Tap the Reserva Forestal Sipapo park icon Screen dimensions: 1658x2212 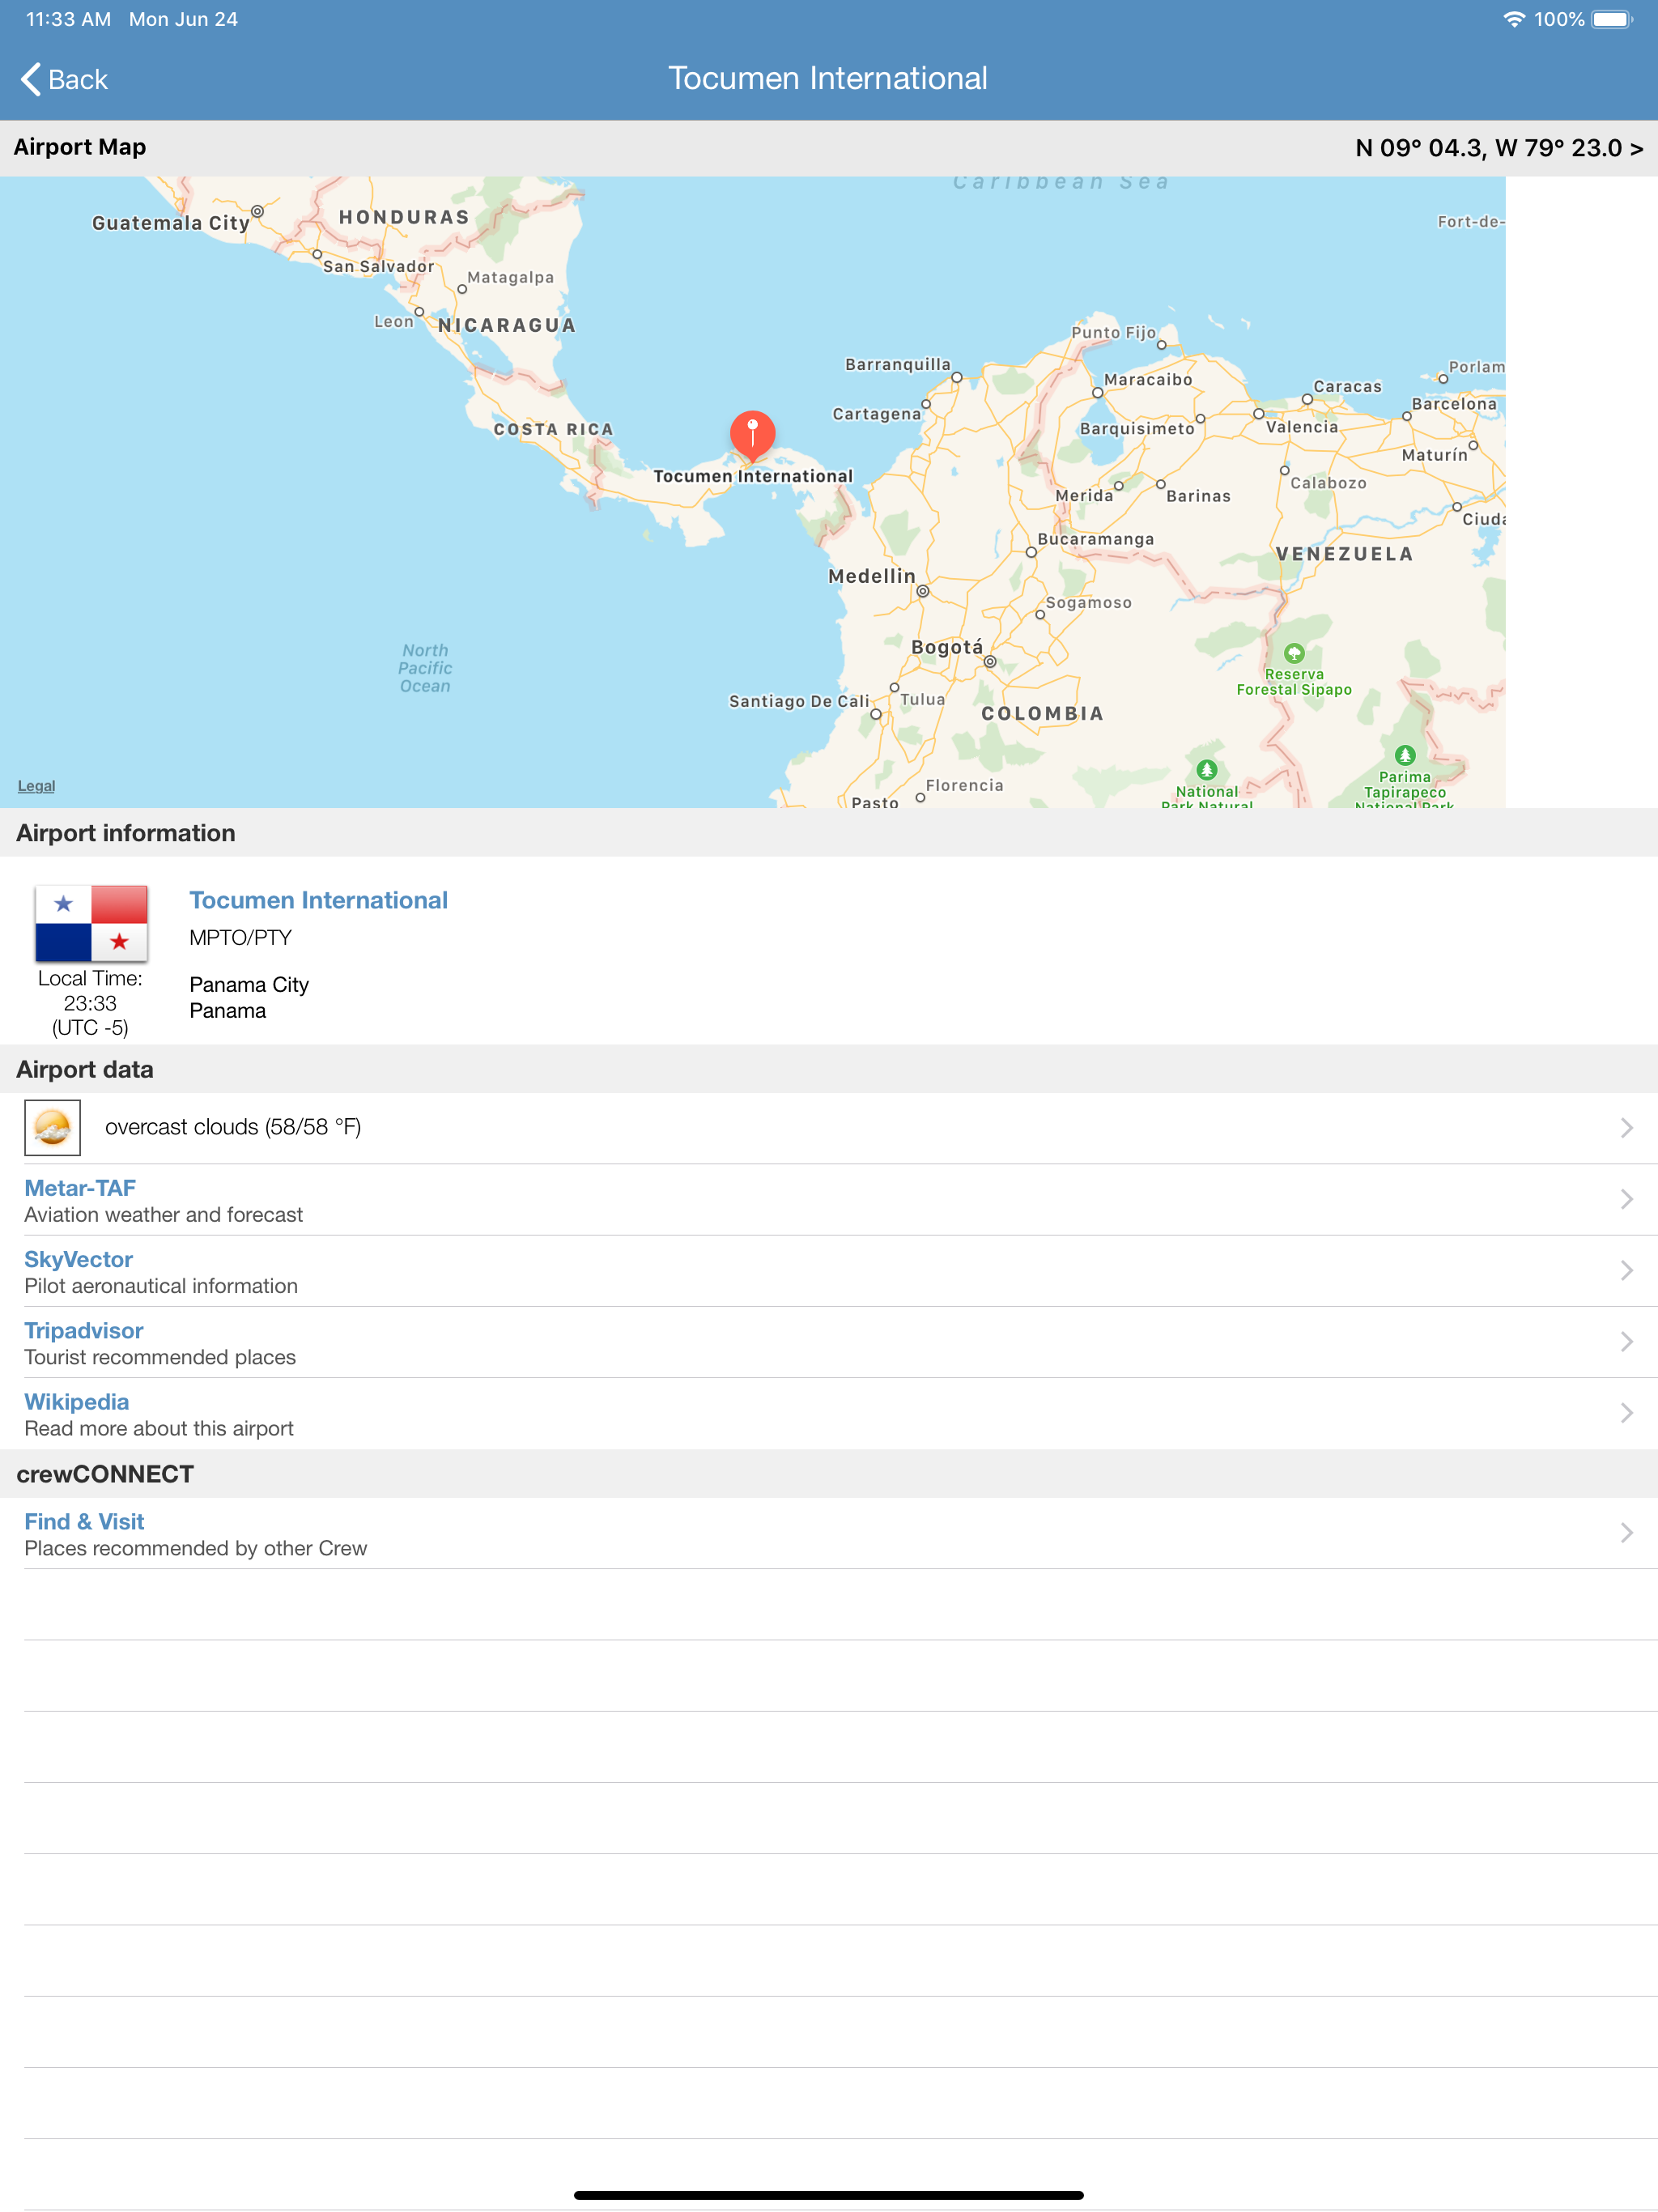(1294, 653)
